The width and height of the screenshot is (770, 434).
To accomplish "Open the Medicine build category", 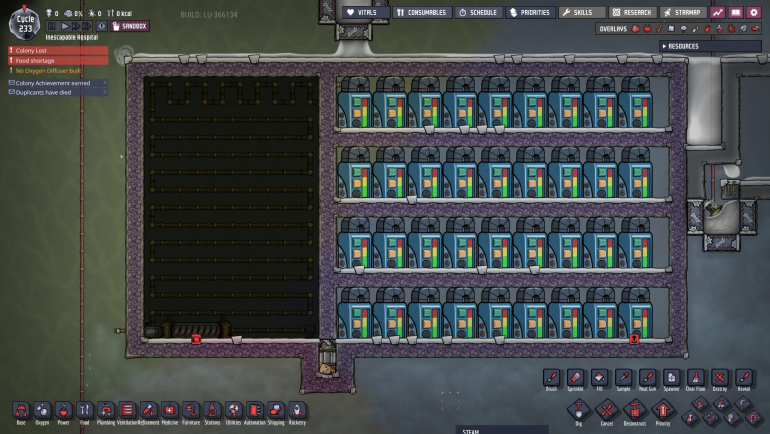I will coord(170,411).
